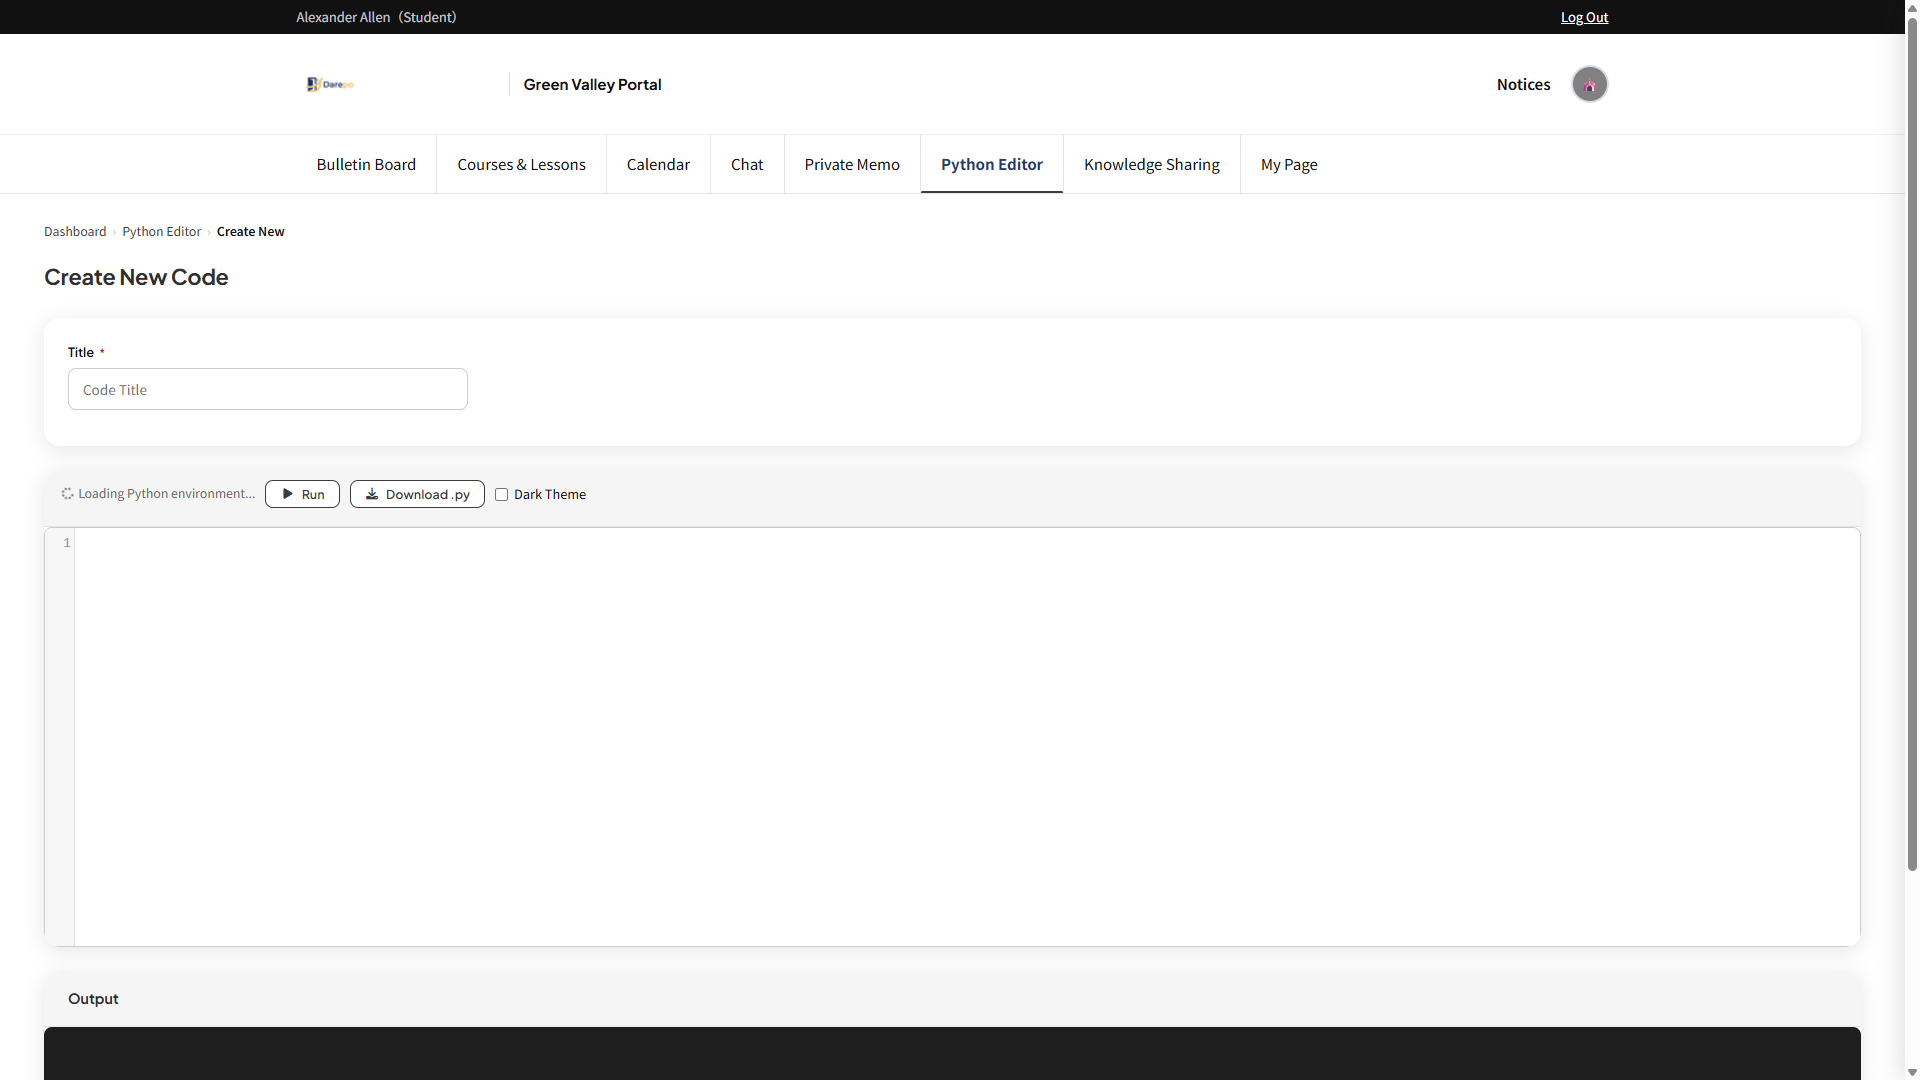This screenshot has height=1080, width=1920.
Task: Click the Run button
Action: (x=302, y=494)
